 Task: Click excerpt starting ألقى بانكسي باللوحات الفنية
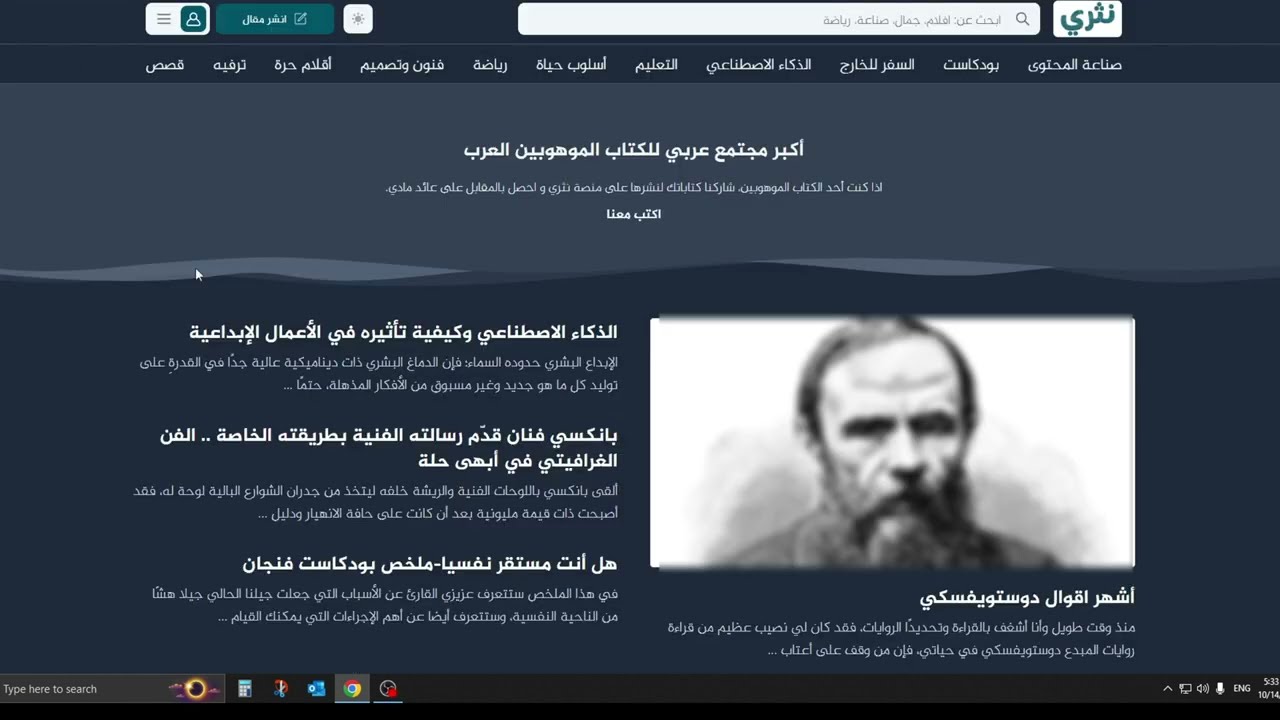pyautogui.click(x=376, y=502)
